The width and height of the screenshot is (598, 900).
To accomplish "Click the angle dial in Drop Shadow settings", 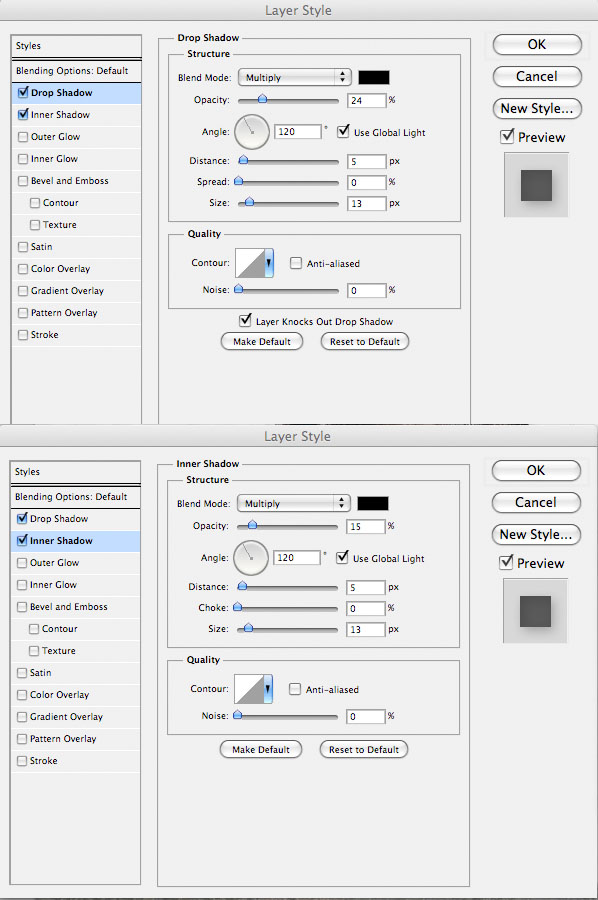I will click(x=252, y=131).
